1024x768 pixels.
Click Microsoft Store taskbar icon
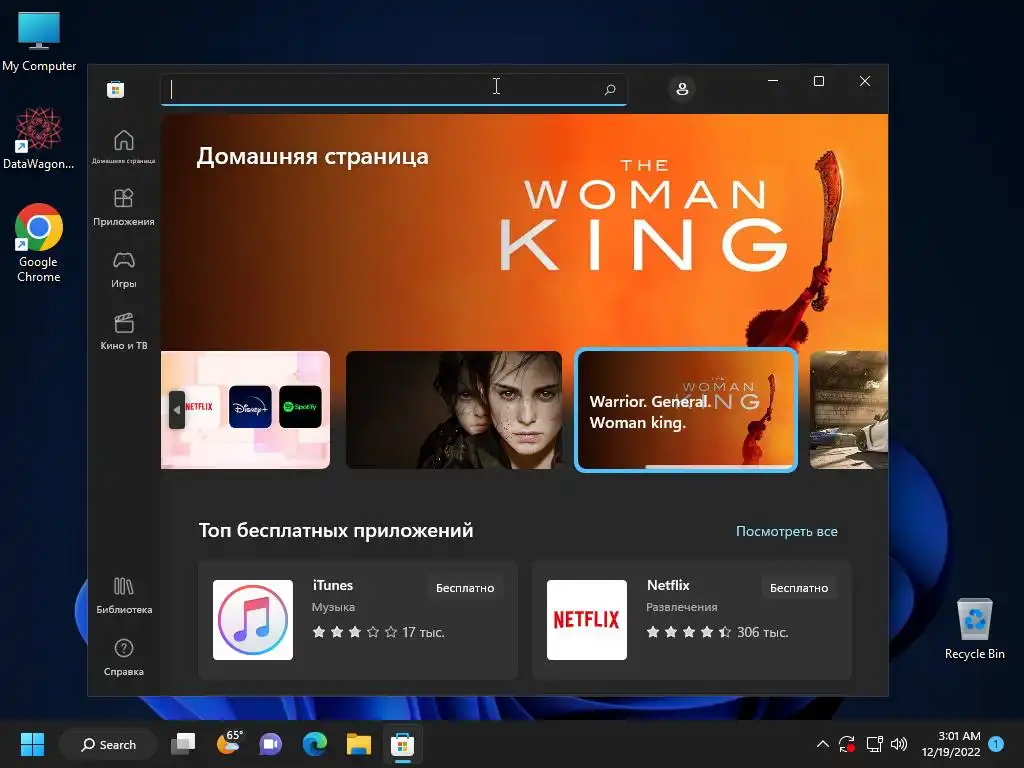click(402, 744)
